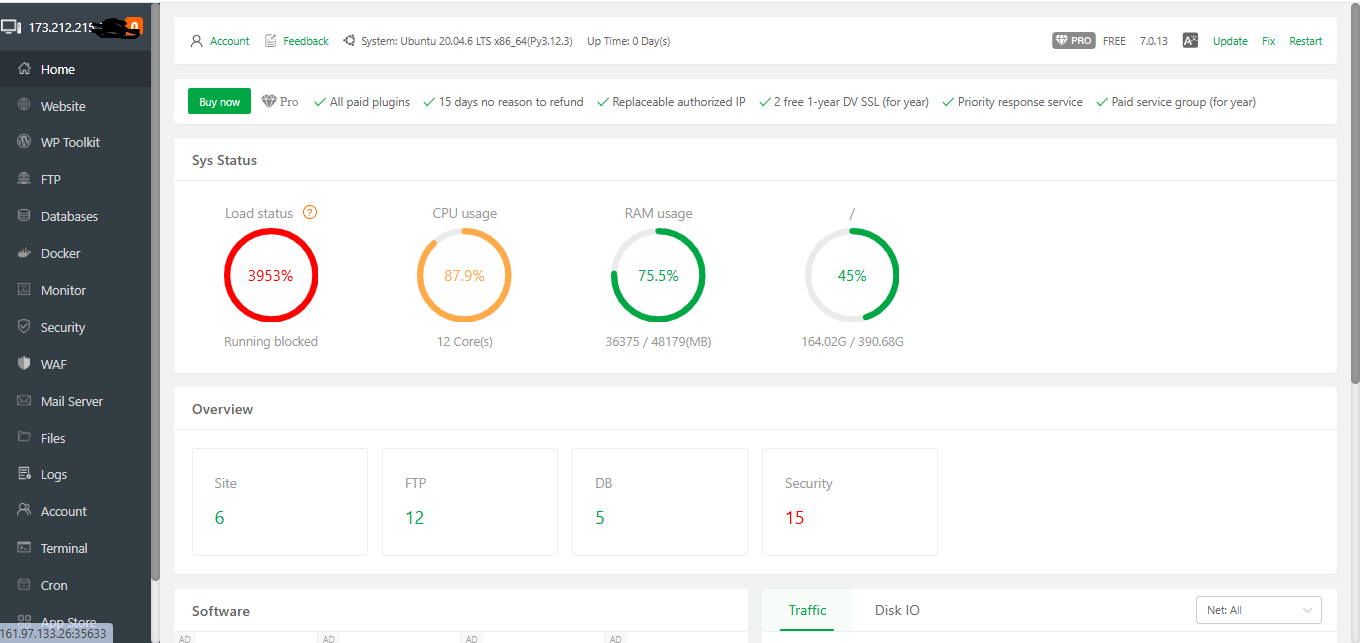Click the FTP sidebar icon
Screen dimensions: 1360x643
pyautogui.click(x=24, y=179)
